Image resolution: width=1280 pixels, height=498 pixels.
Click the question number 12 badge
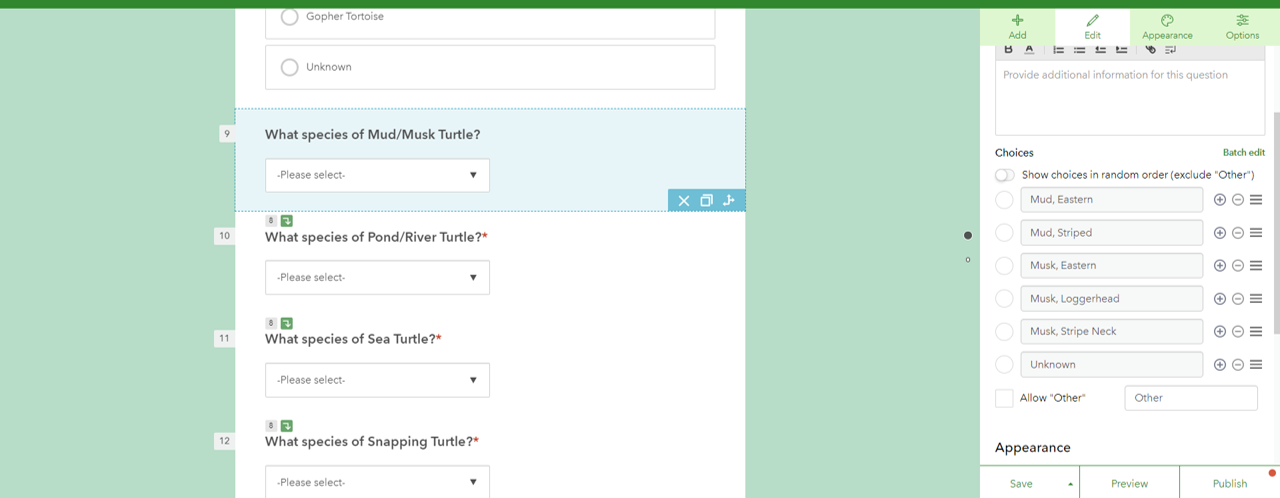pos(224,441)
